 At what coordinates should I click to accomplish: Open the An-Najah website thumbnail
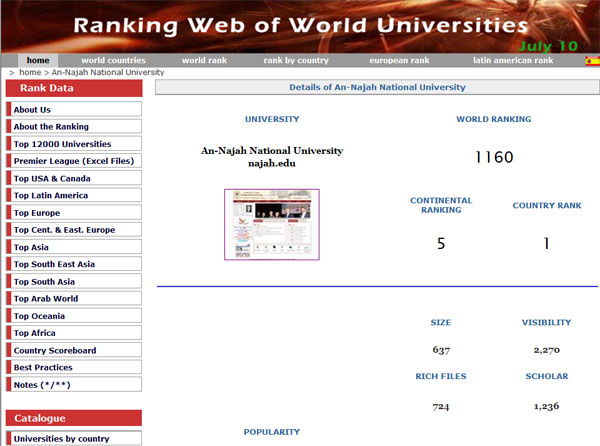271,224
